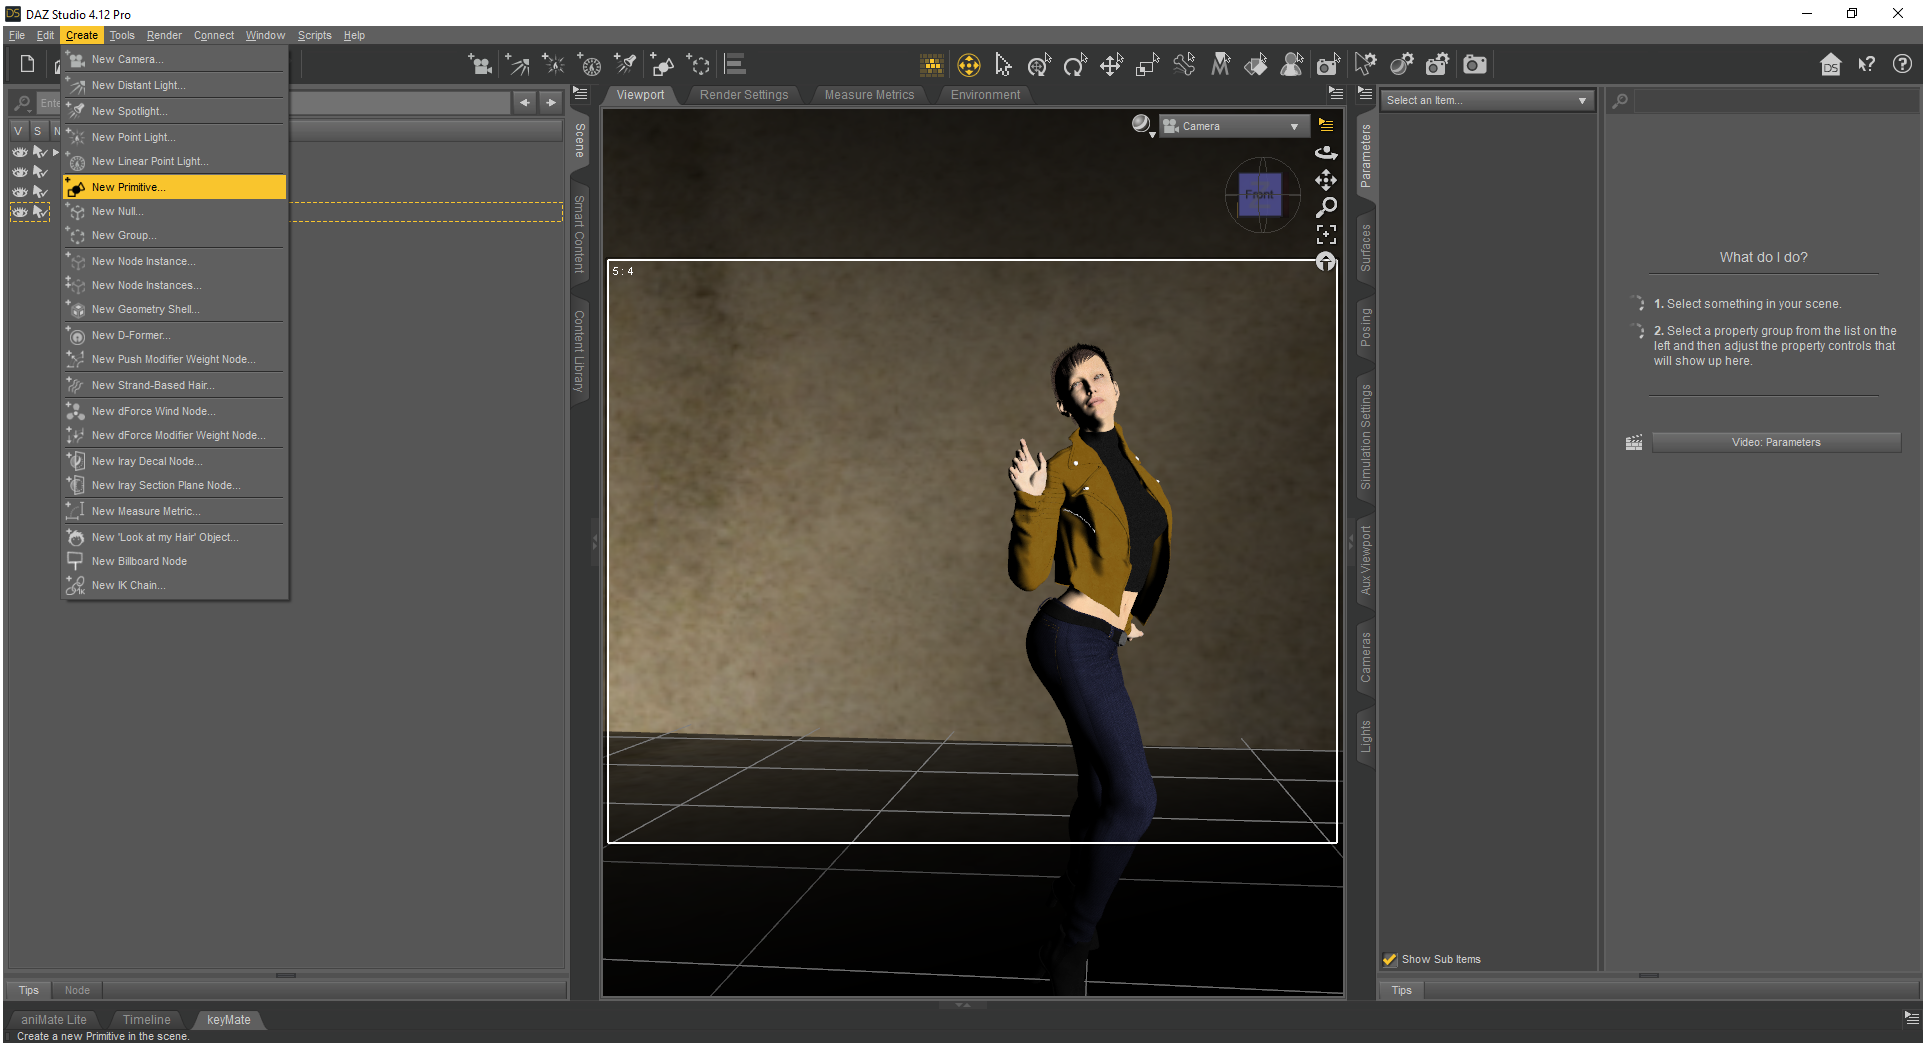Click the create new spotlight toolbar icon
This screenshot has width=1925, height=1043.
click(x=625, y=66)
